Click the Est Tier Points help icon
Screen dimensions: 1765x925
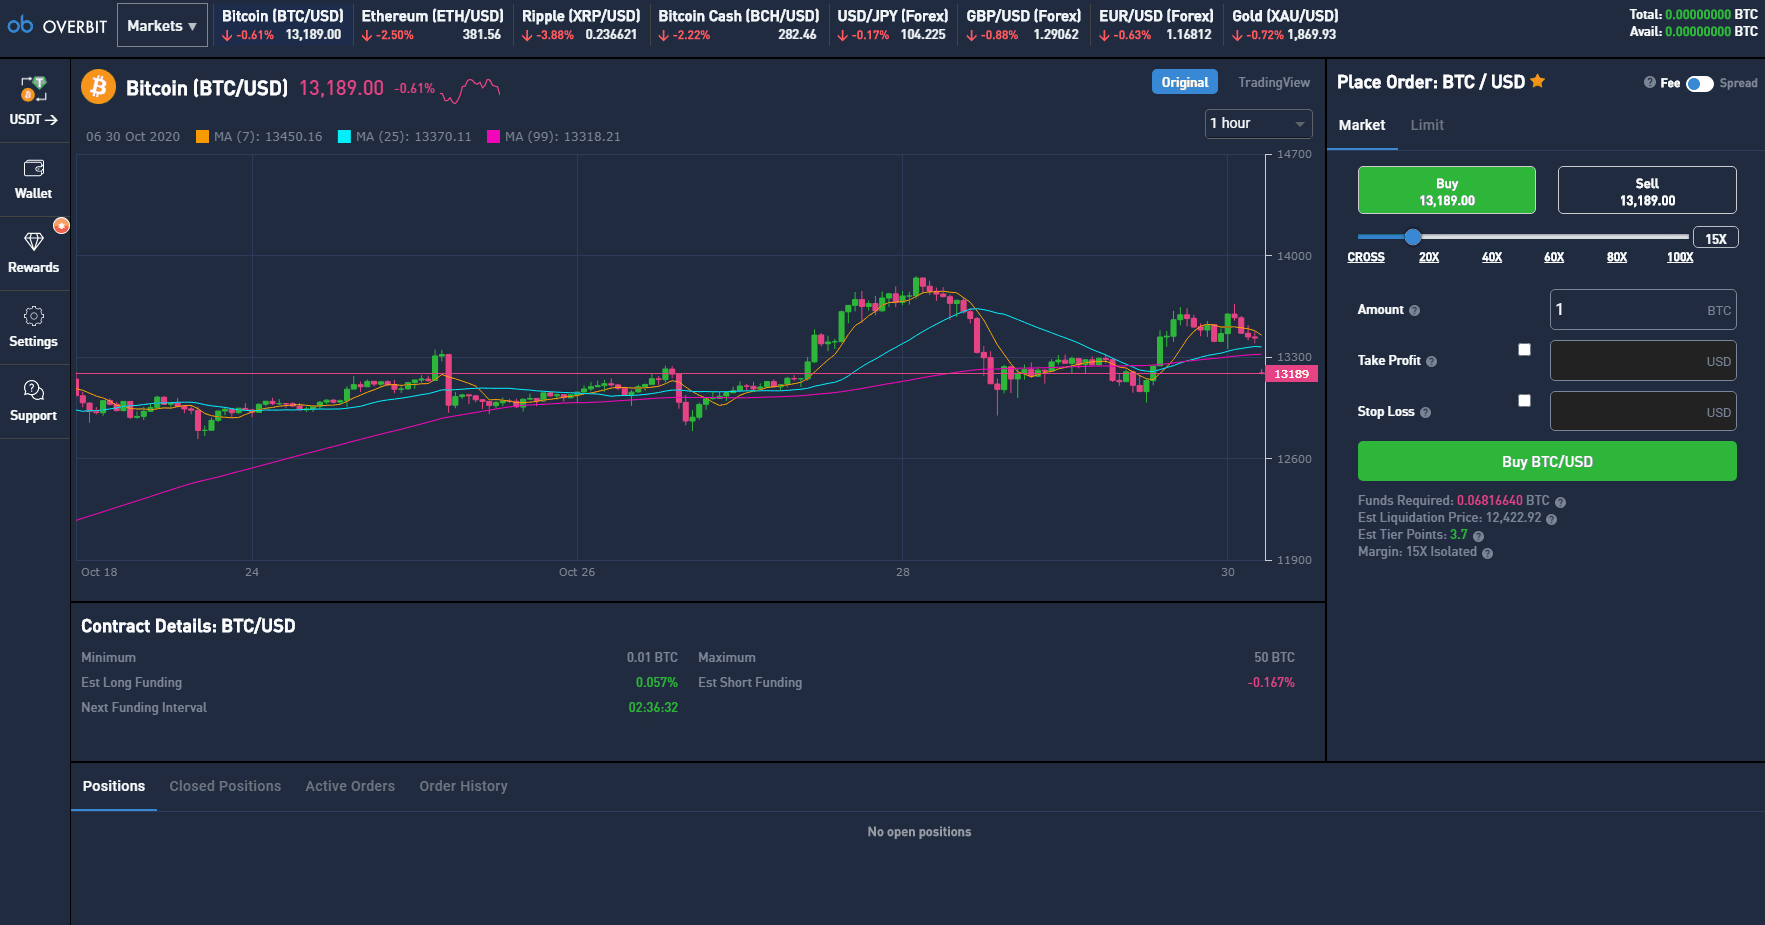[x=1478, y=536]
